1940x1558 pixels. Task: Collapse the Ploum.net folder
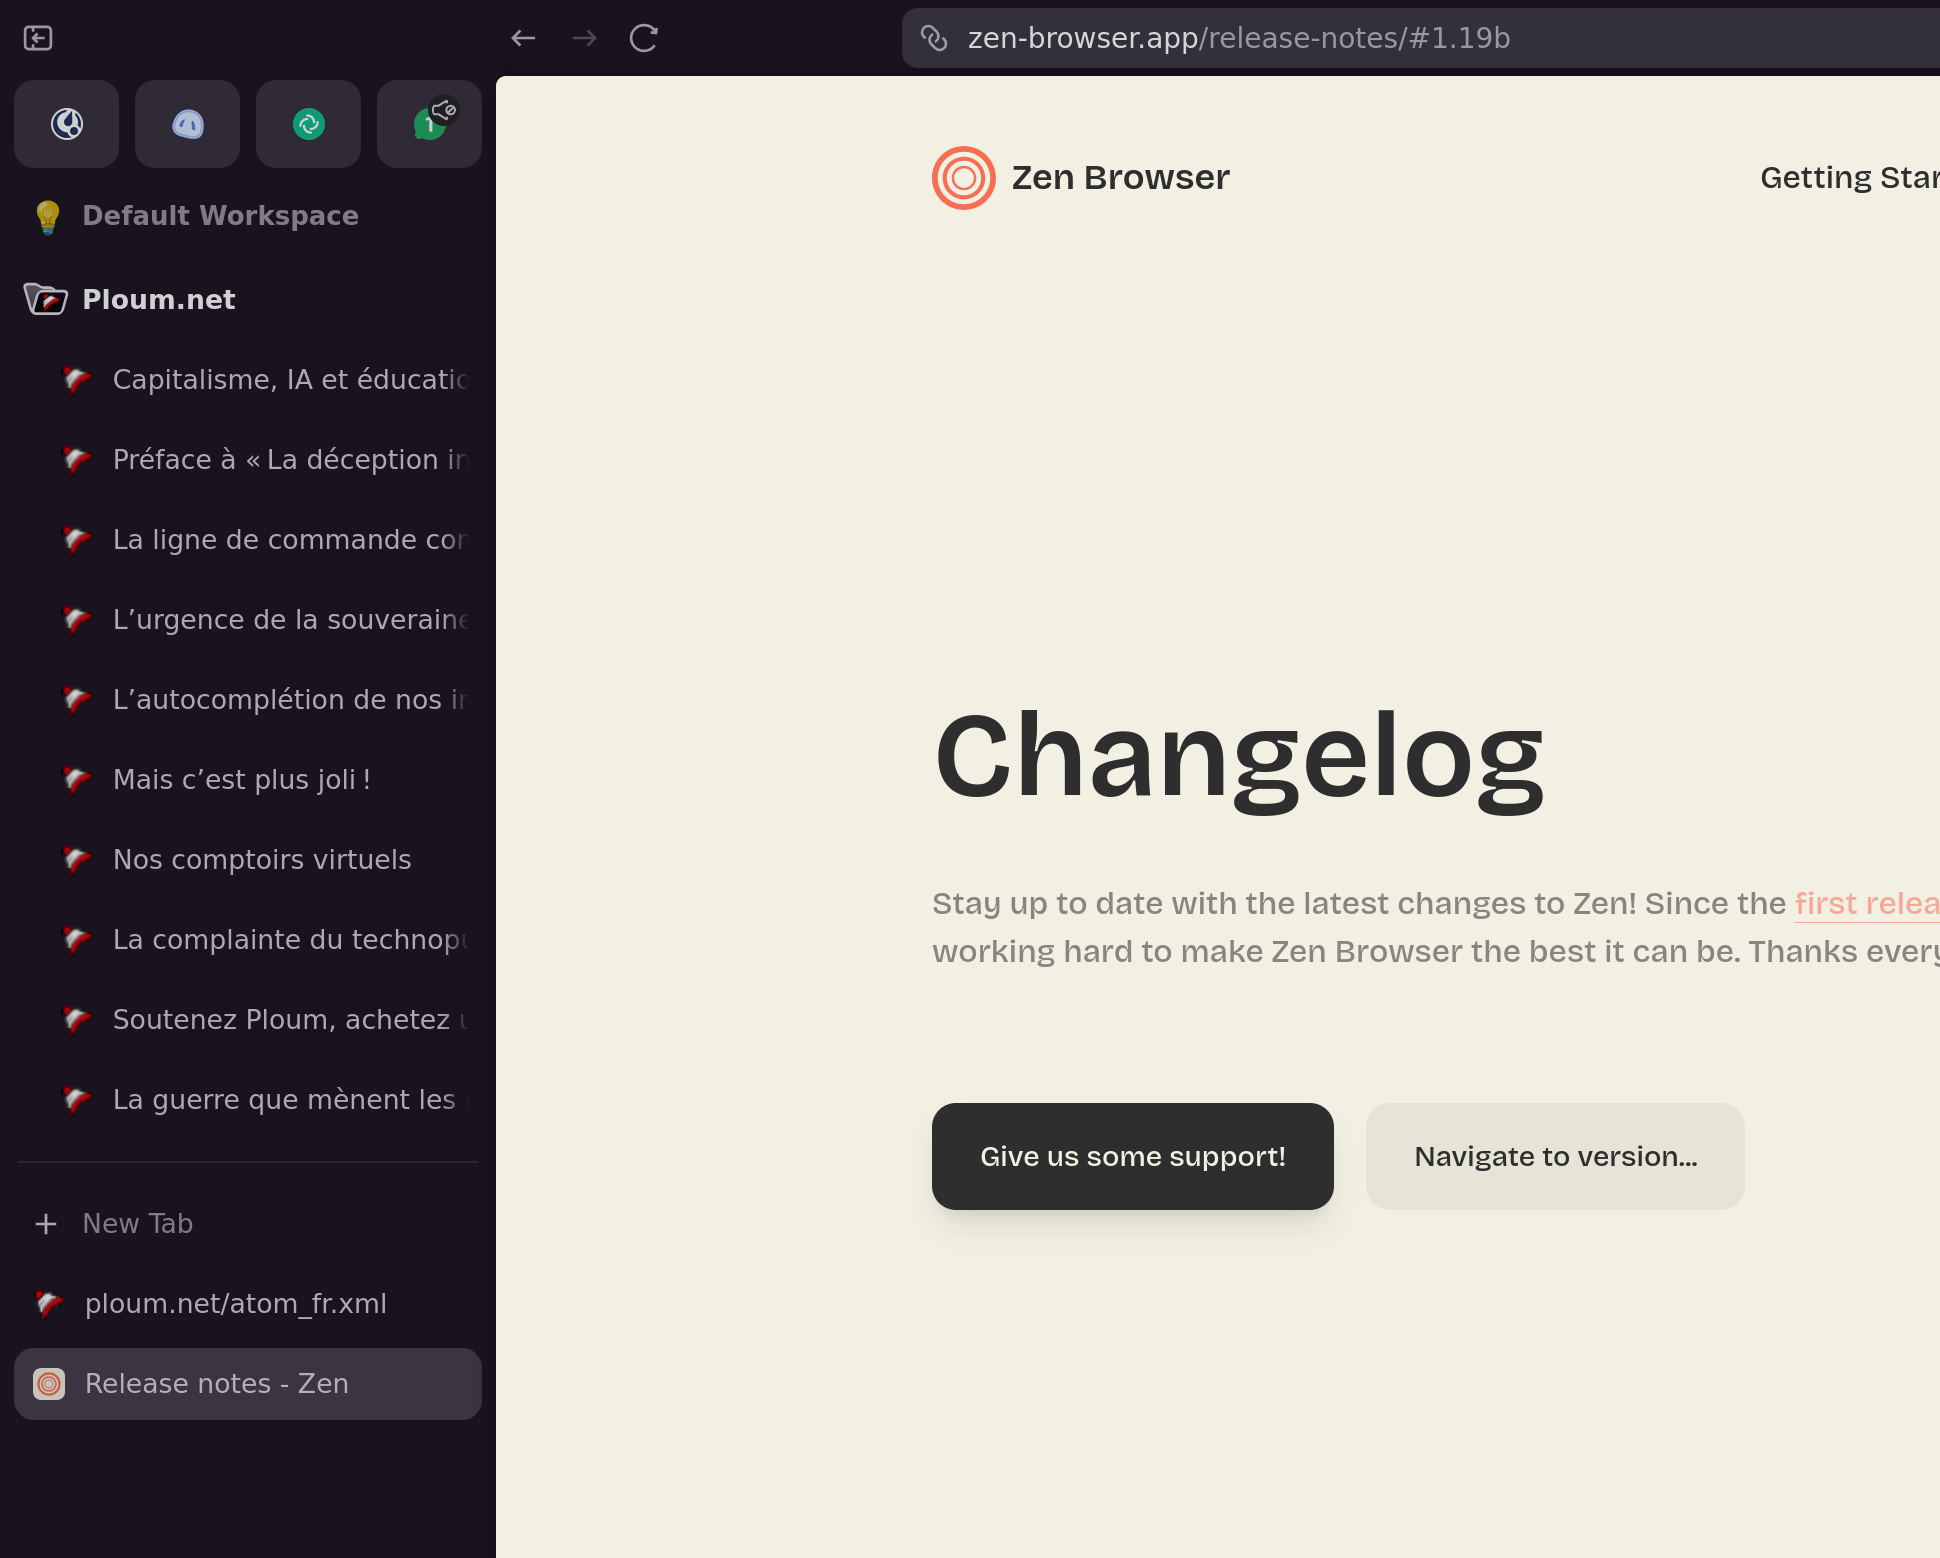click(46, 299)
